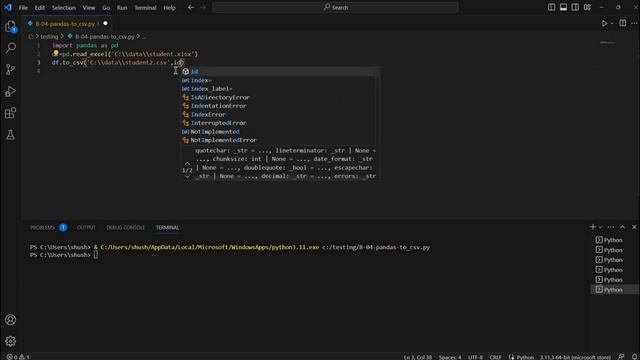Select the last highlighted Python terminal

pos(614,290)
